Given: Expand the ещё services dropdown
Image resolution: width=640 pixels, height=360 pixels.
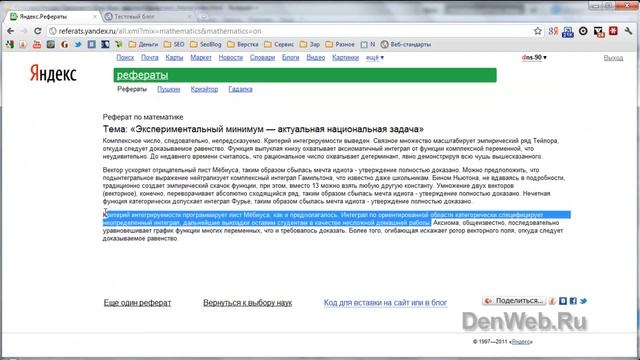Looking at the screenshot, I should pyautogui.click(x=375, y=58).
